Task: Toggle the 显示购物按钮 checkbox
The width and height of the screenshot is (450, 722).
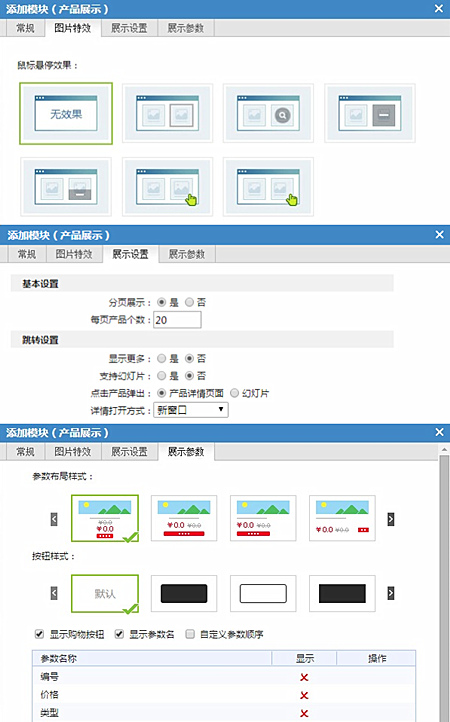Action: [40, 634]
